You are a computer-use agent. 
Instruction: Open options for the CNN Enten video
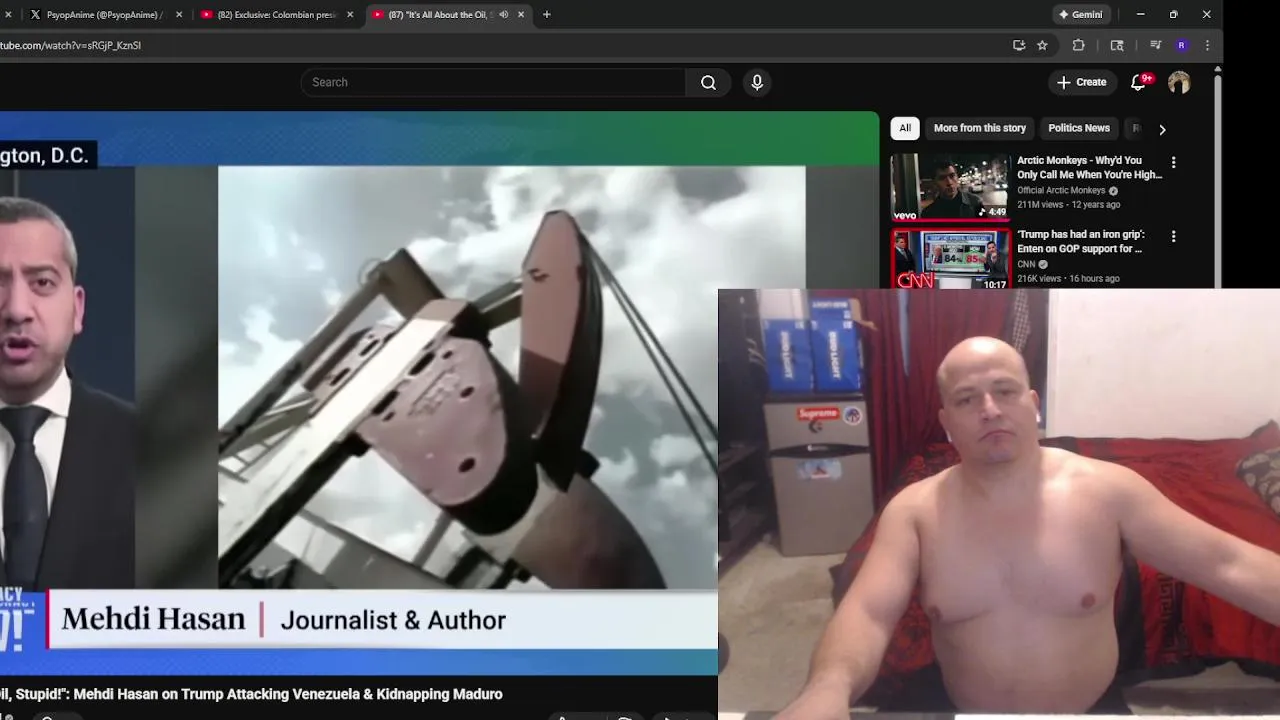tap(1173, 236)
